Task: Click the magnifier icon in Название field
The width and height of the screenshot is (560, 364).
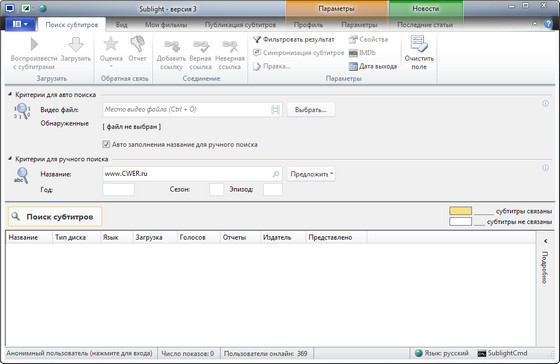Action: click(x=276, y=174)
